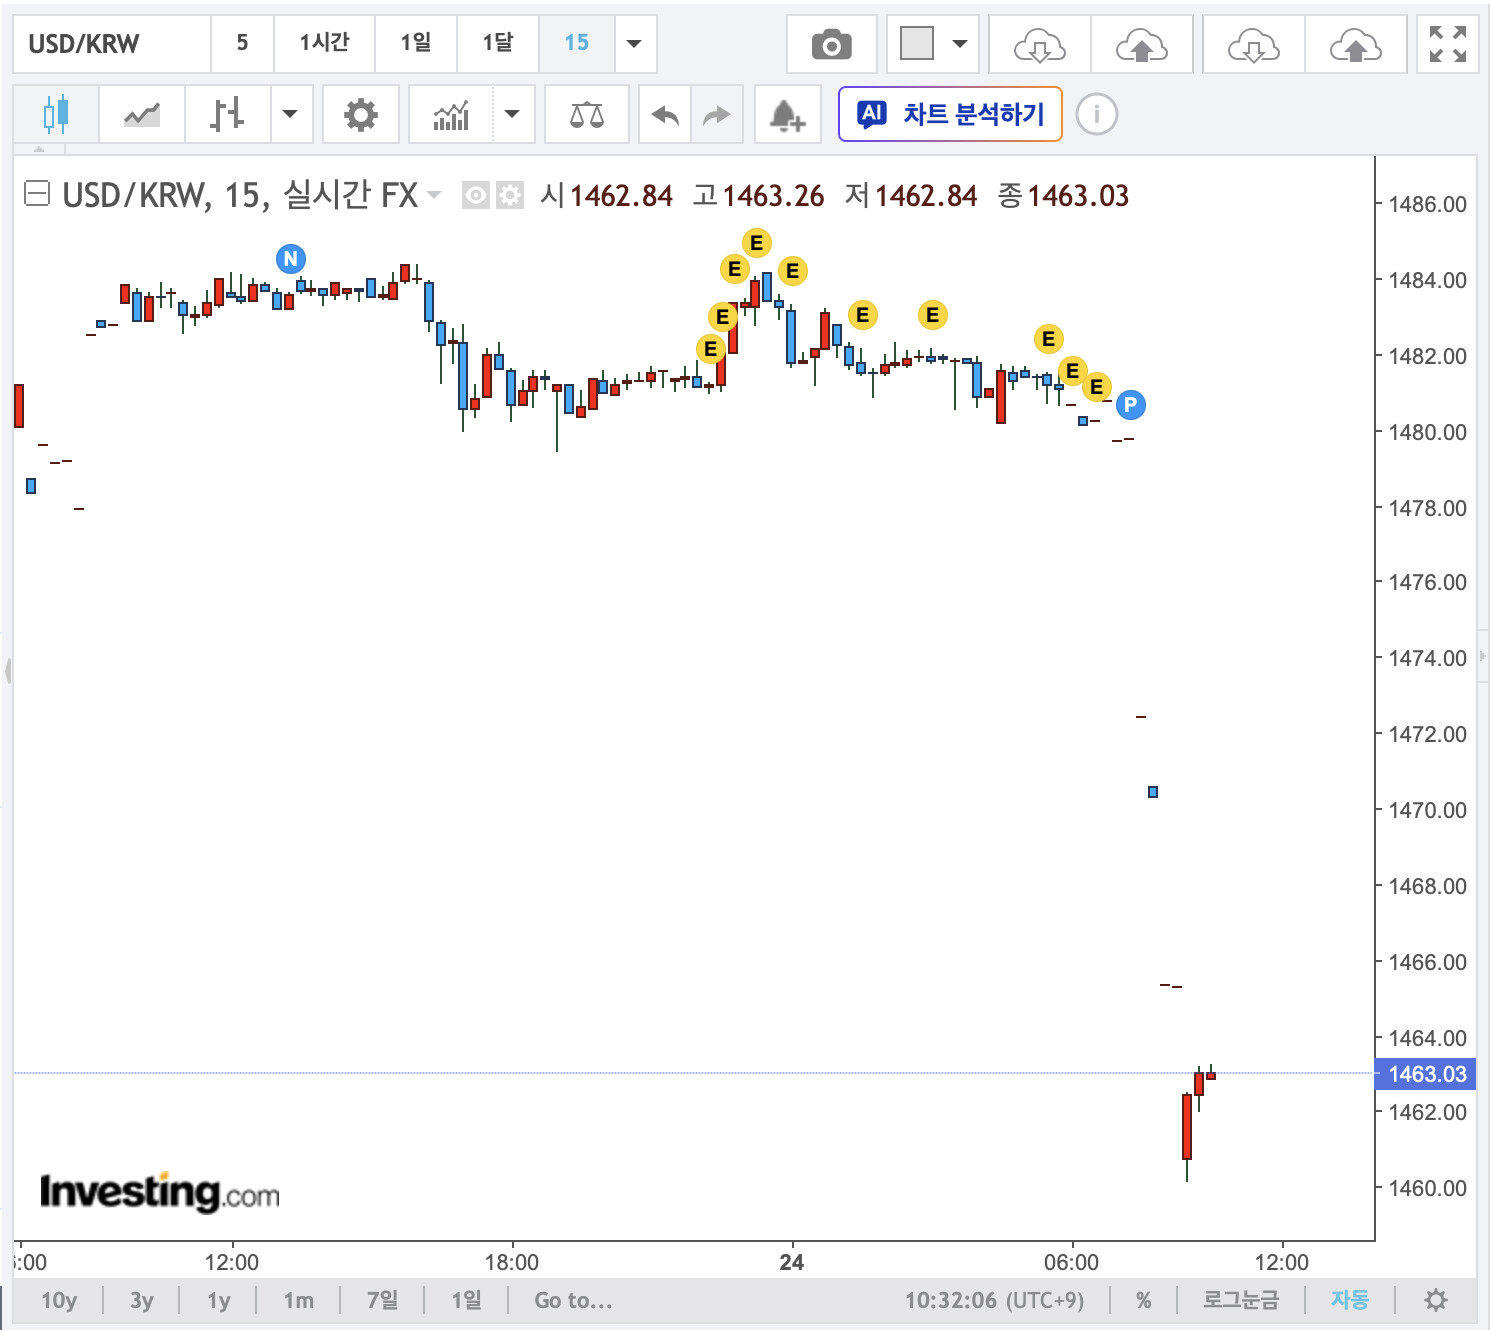Image resolution: width=1492 pixels, height=1330 pixels.
Task: Select the 1달 interval
Action: tap(497, 43)
